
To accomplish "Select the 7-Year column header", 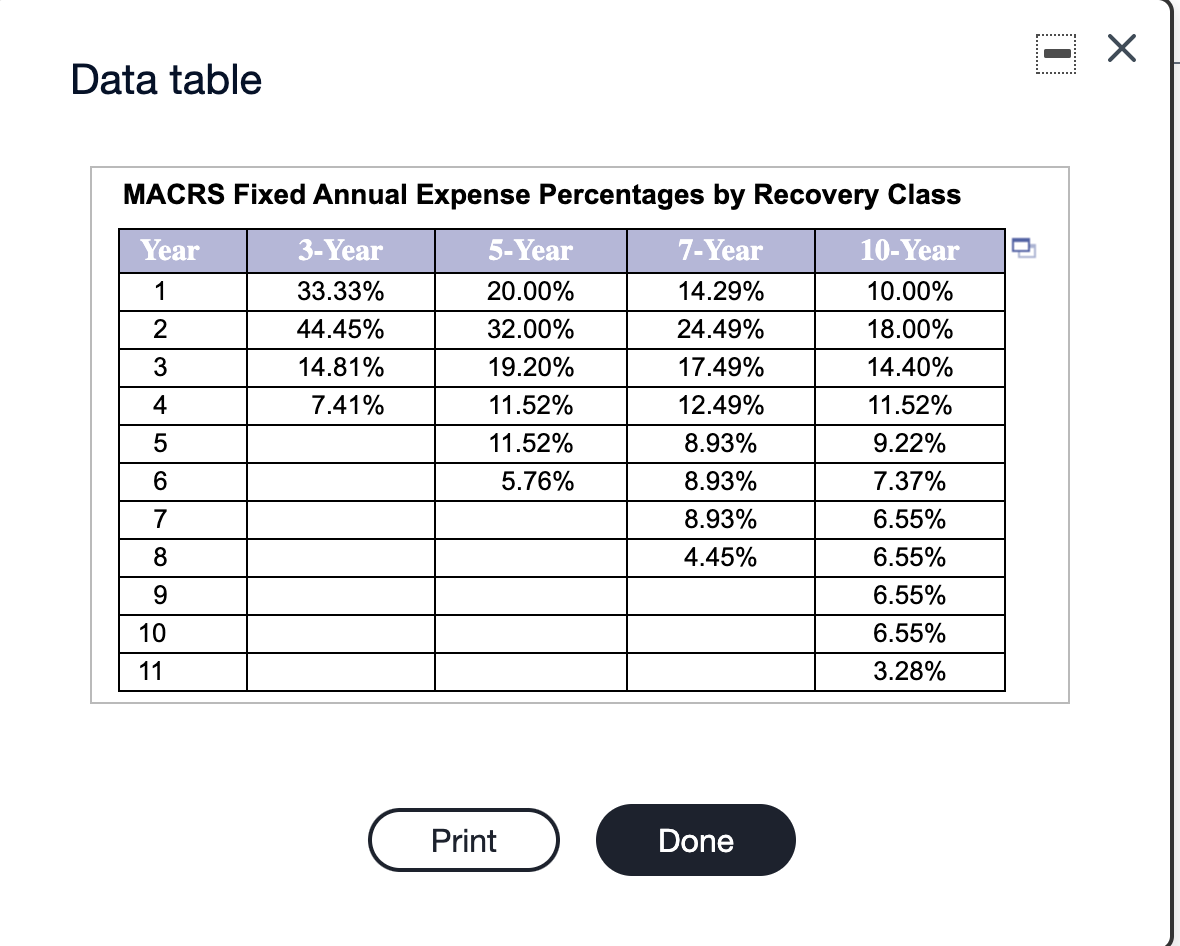I will point(720,251).
